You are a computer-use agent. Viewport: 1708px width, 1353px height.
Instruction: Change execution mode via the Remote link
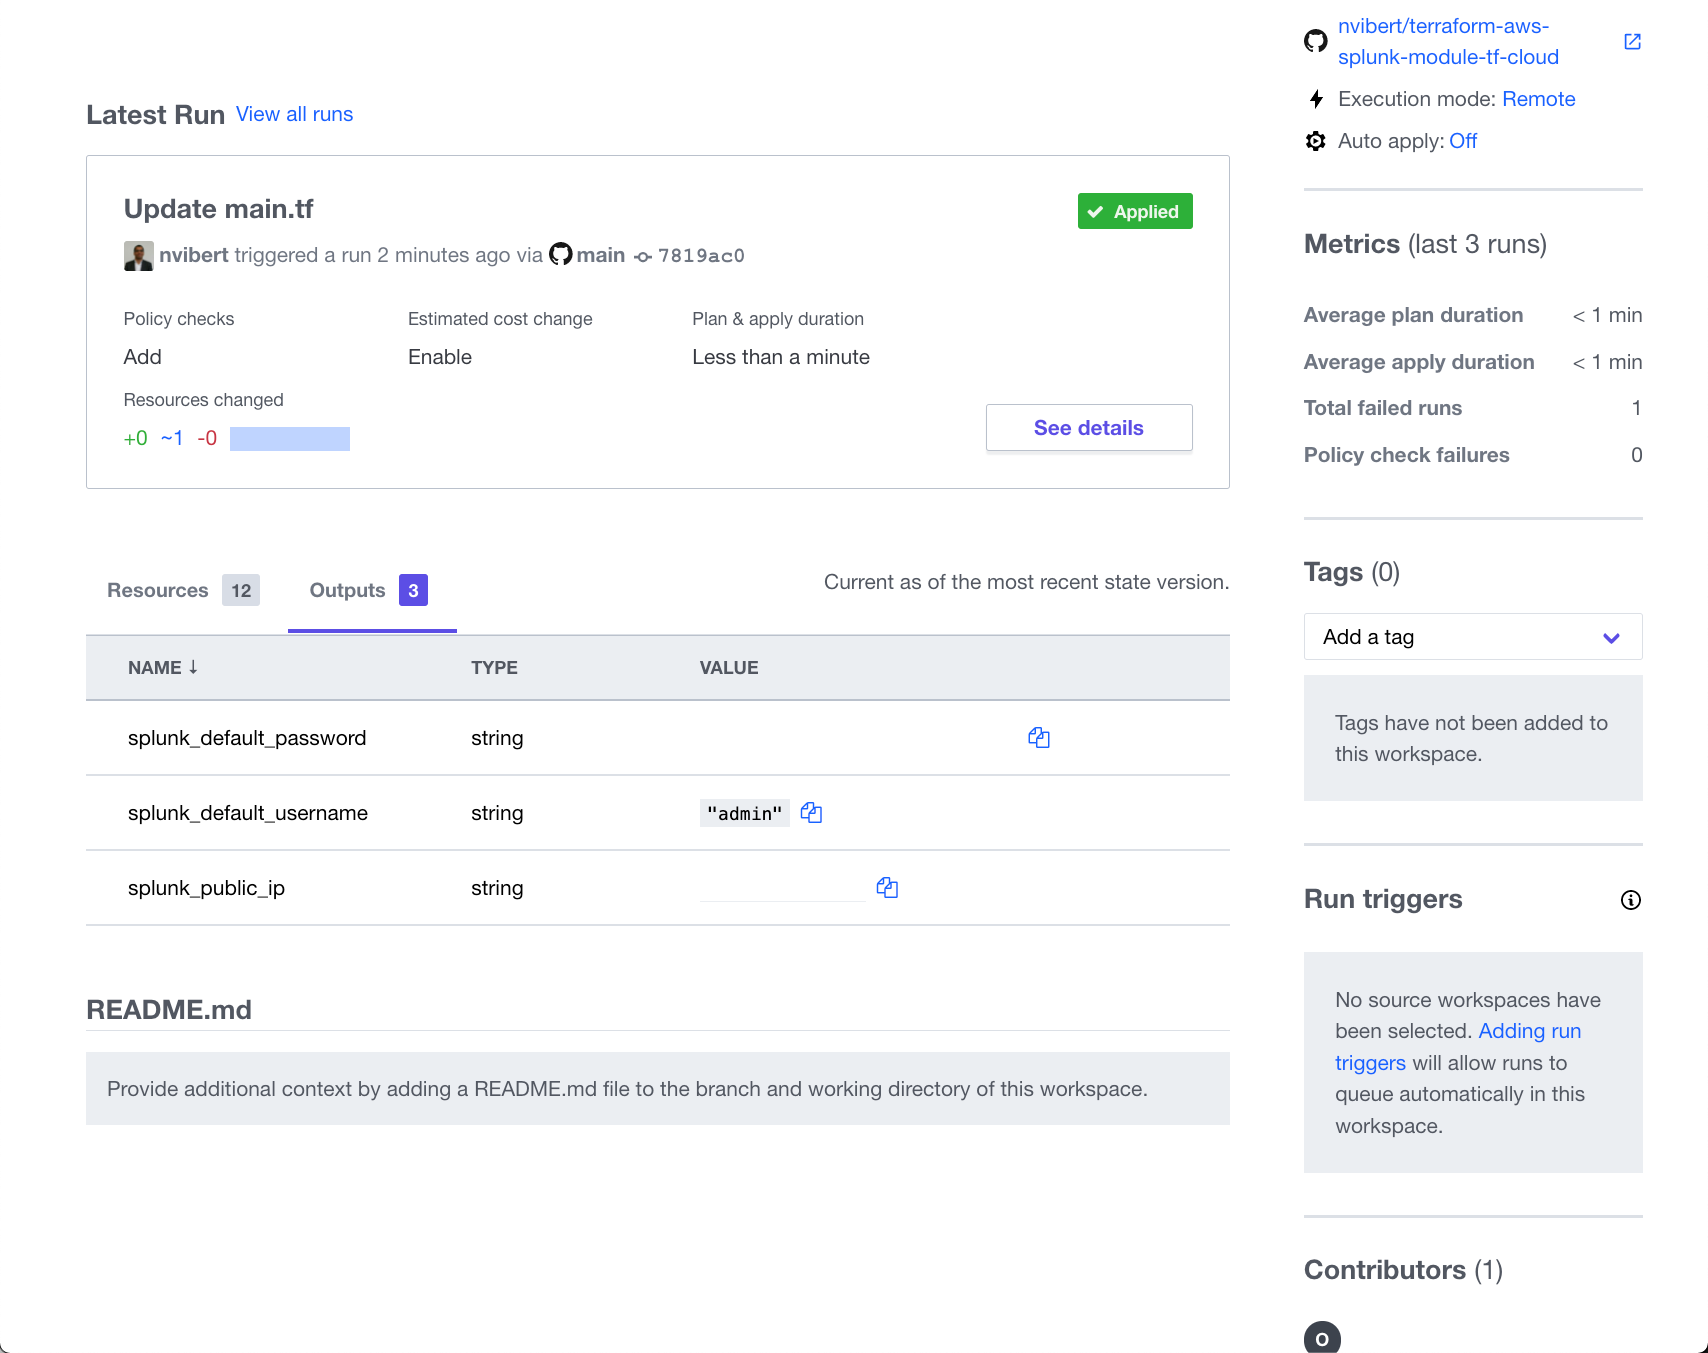(x=1538, y=99)
